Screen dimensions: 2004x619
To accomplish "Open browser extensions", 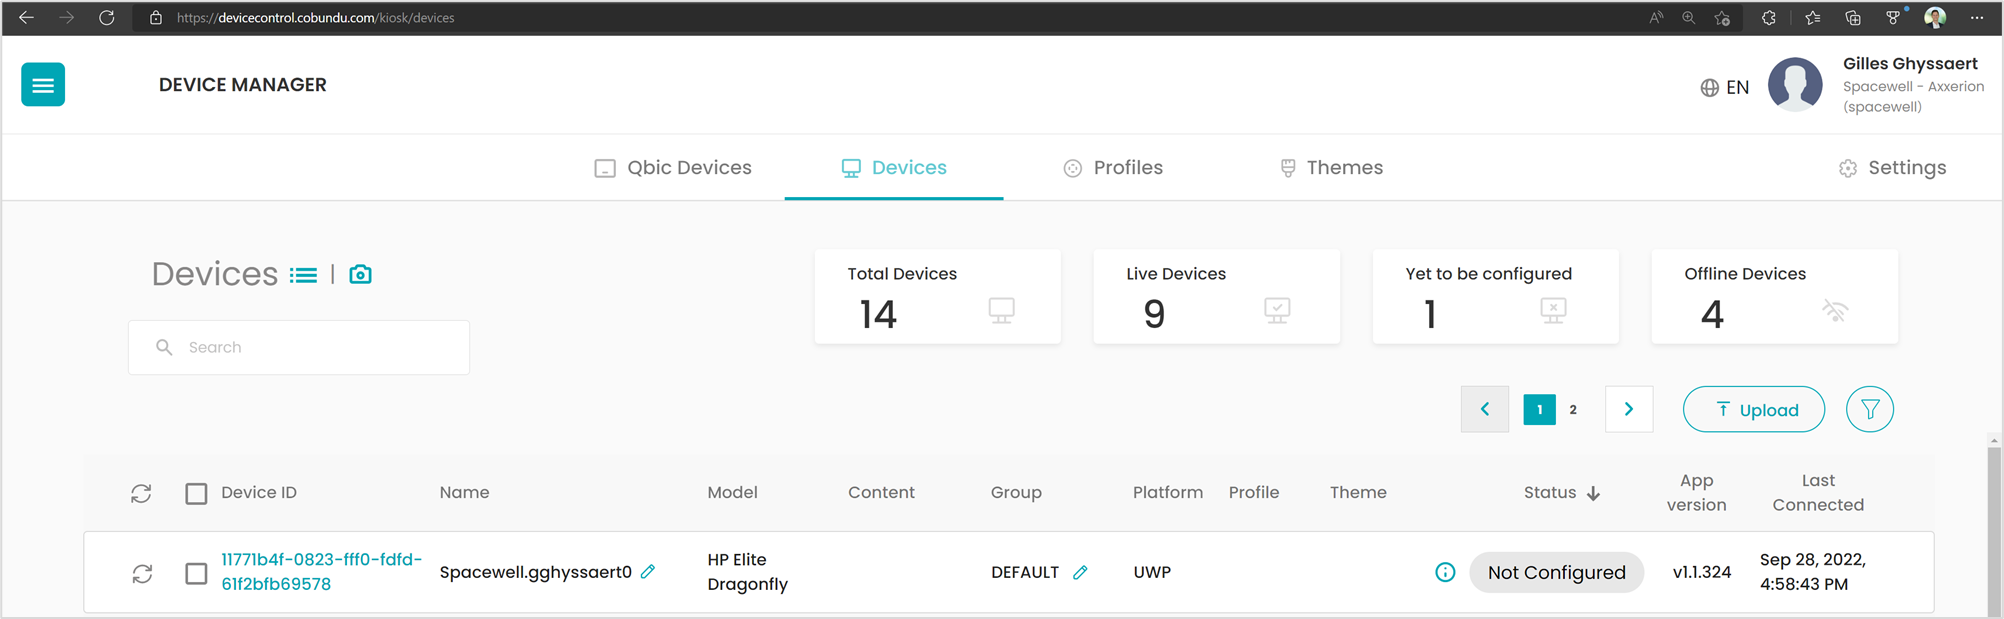I will pyautogui.click(x=1768, y=18).
